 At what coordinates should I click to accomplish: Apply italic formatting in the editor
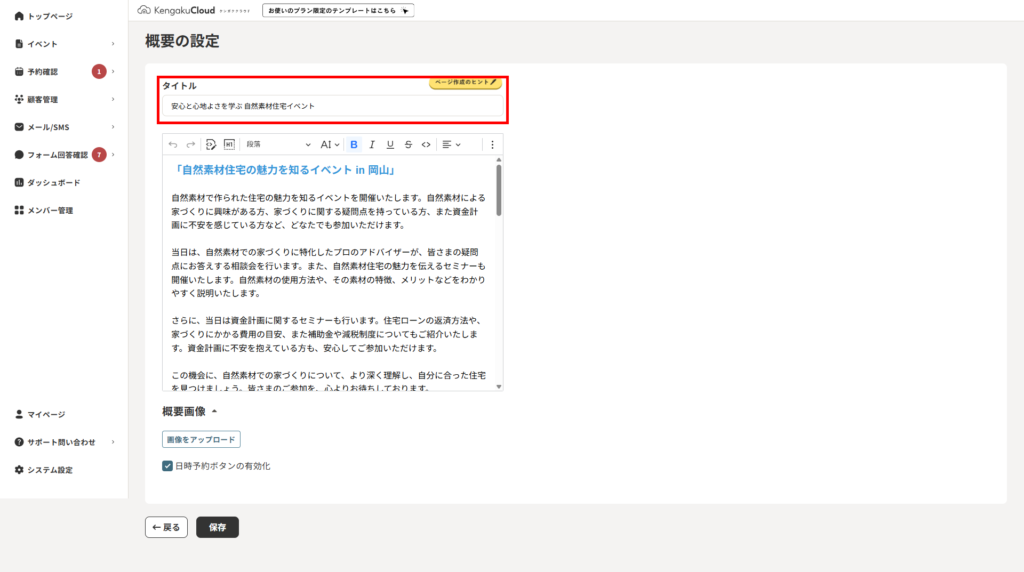(x=372, y=145)
